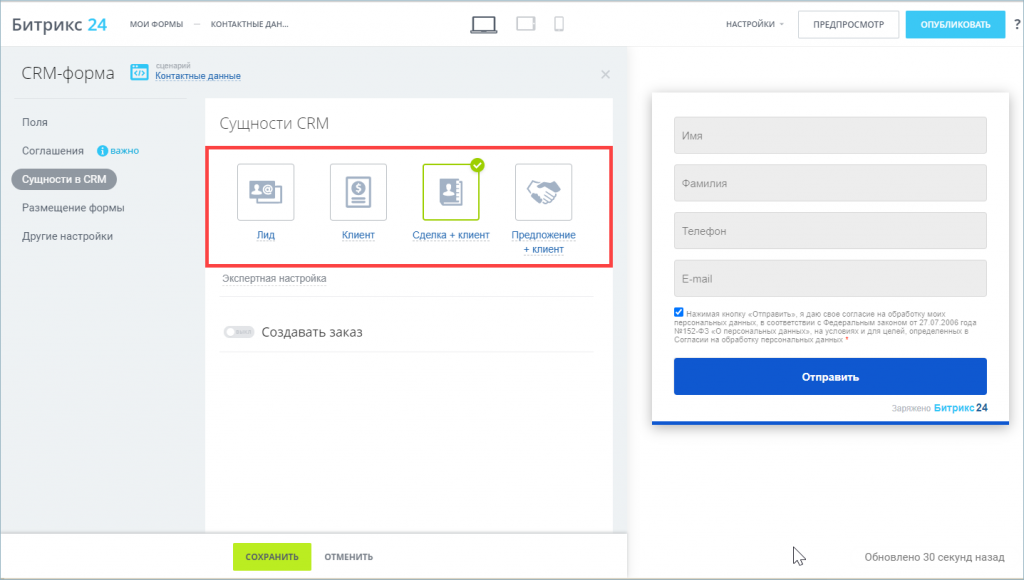Click the consent agreement text
Screen dimensions: 1024x580
coord(827,327)
